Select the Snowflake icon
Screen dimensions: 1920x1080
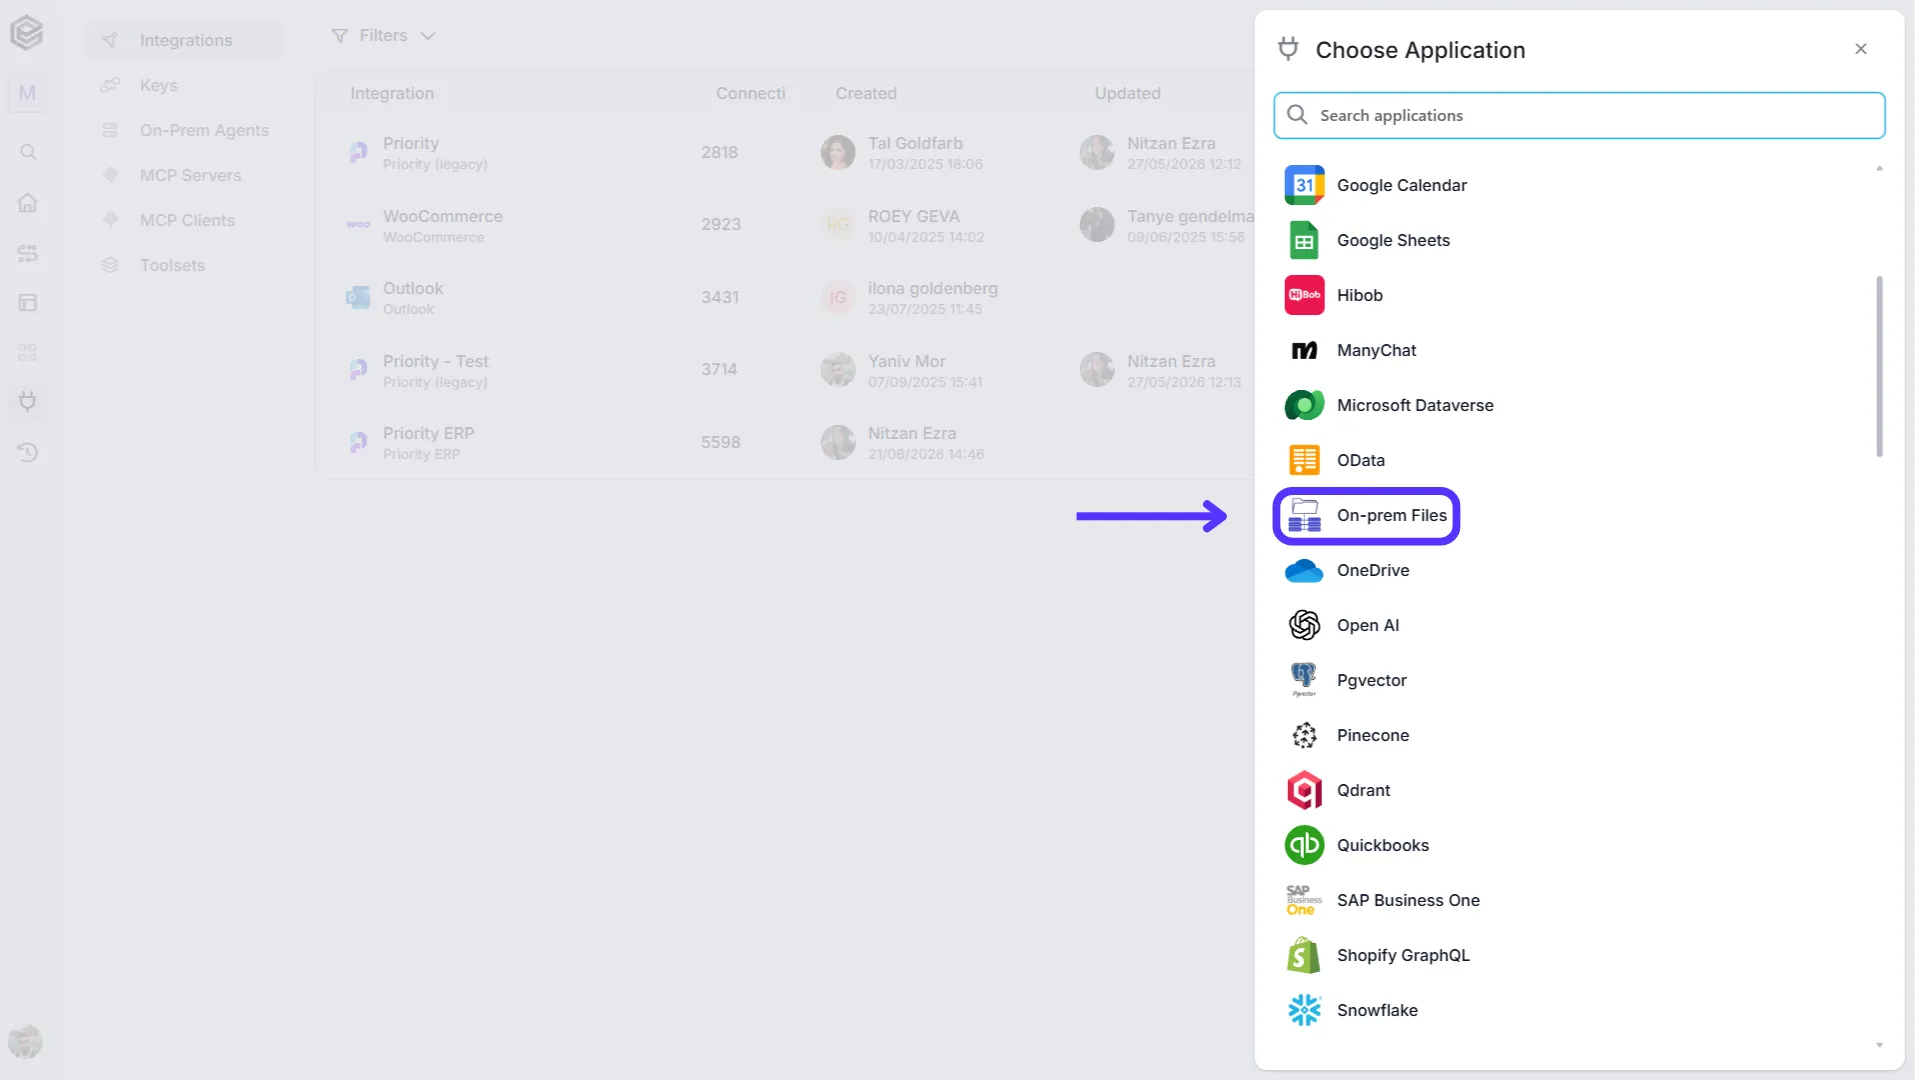tap(1304, 1010)
